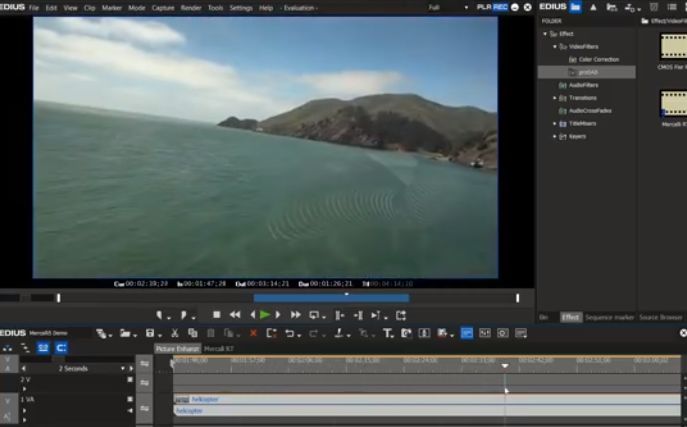Screen dimensions: 687x427
Task: Switch to the Sequence marker tab
Action: pyautogui.click(x=609, y=317)
